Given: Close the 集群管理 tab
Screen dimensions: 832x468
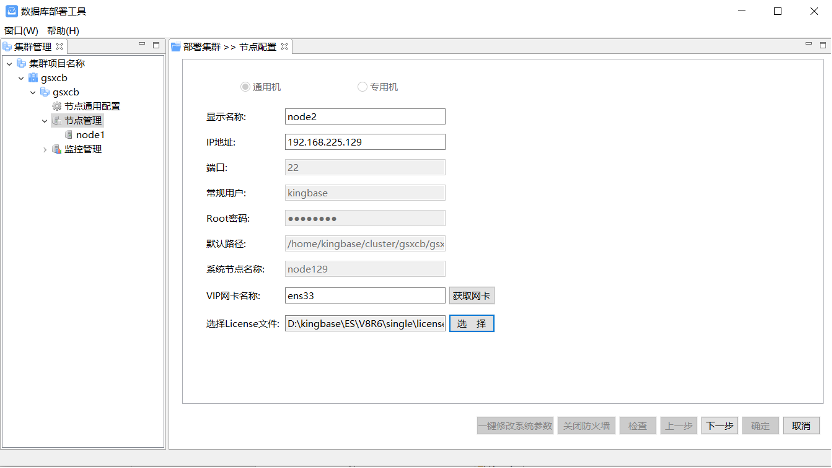Looking at the screenshot, I should (x=59, y=47).
